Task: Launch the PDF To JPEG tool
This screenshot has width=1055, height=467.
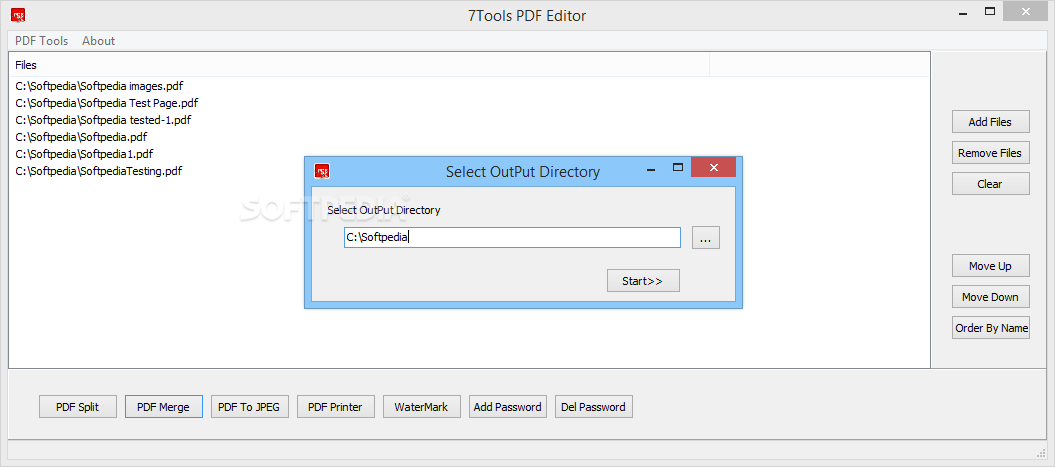Action: [x=250, y=406]
